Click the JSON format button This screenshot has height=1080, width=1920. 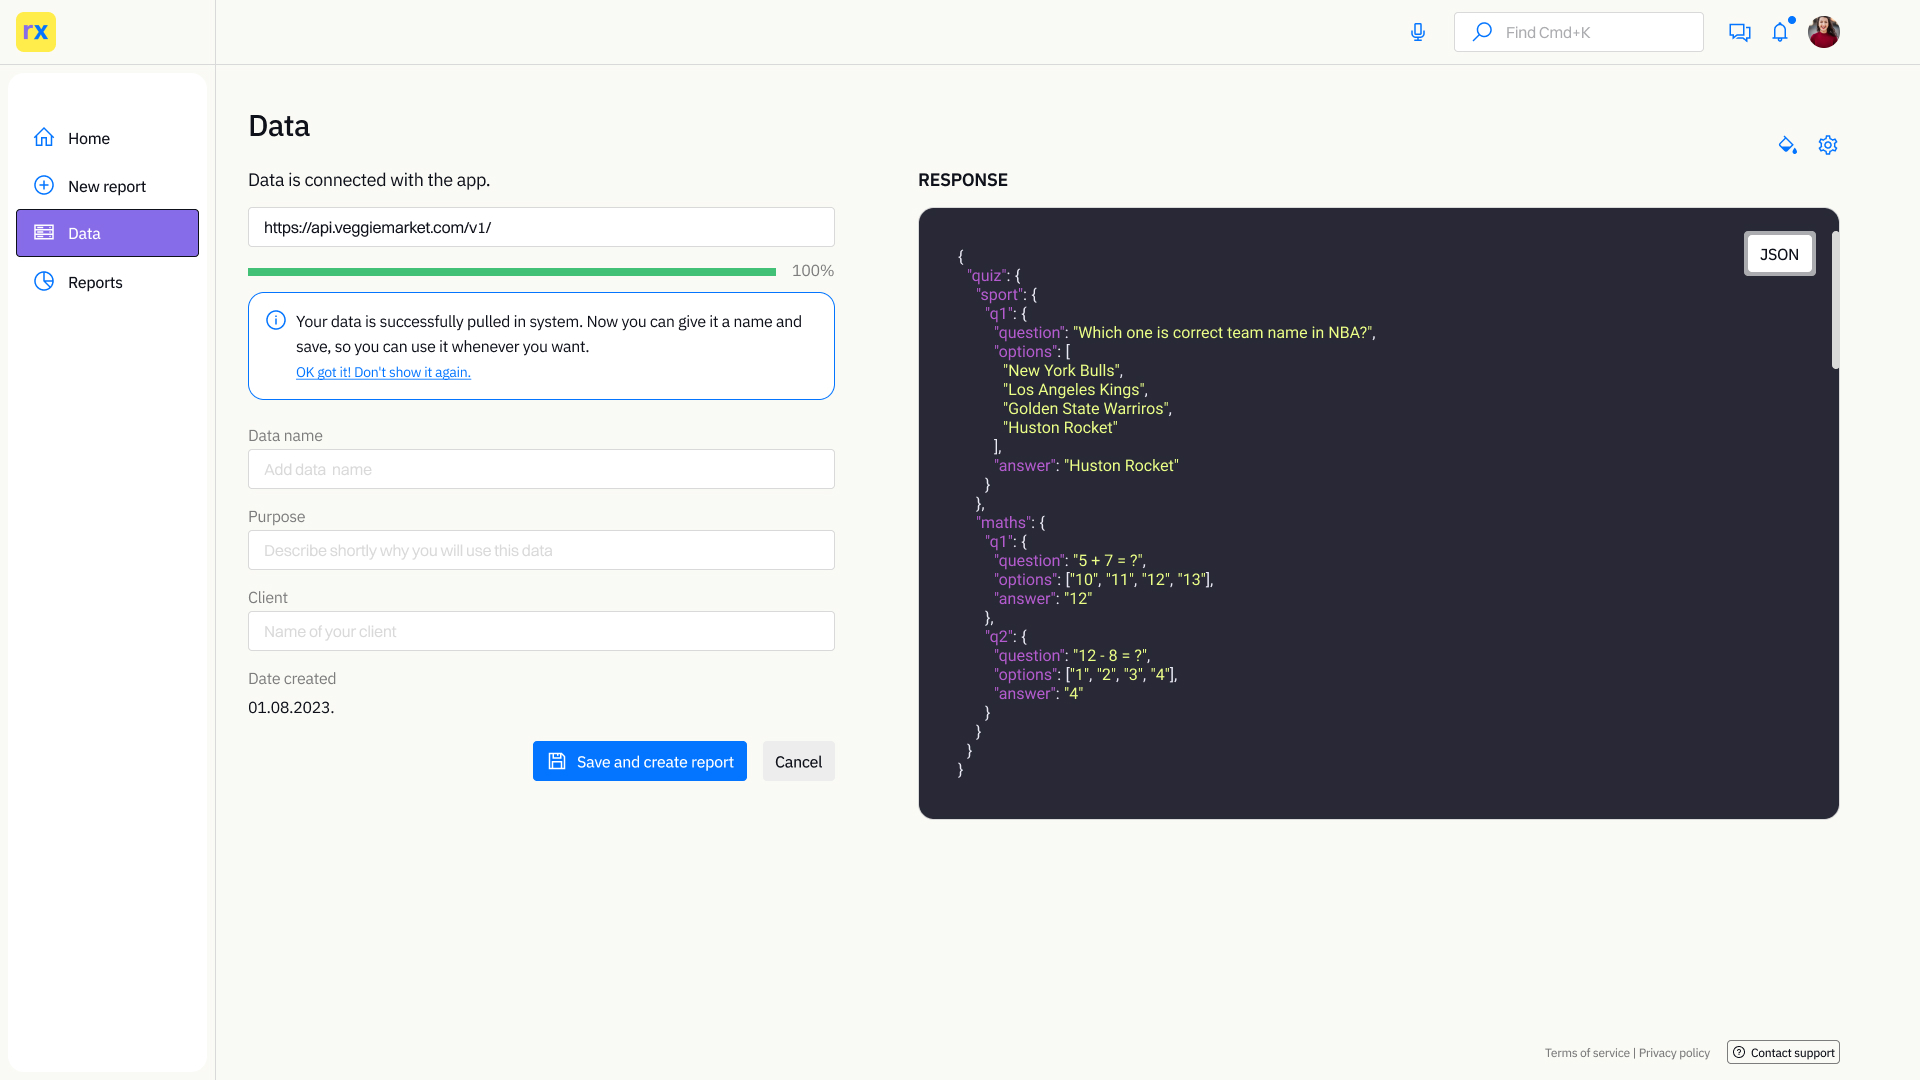pos(1779,254)
